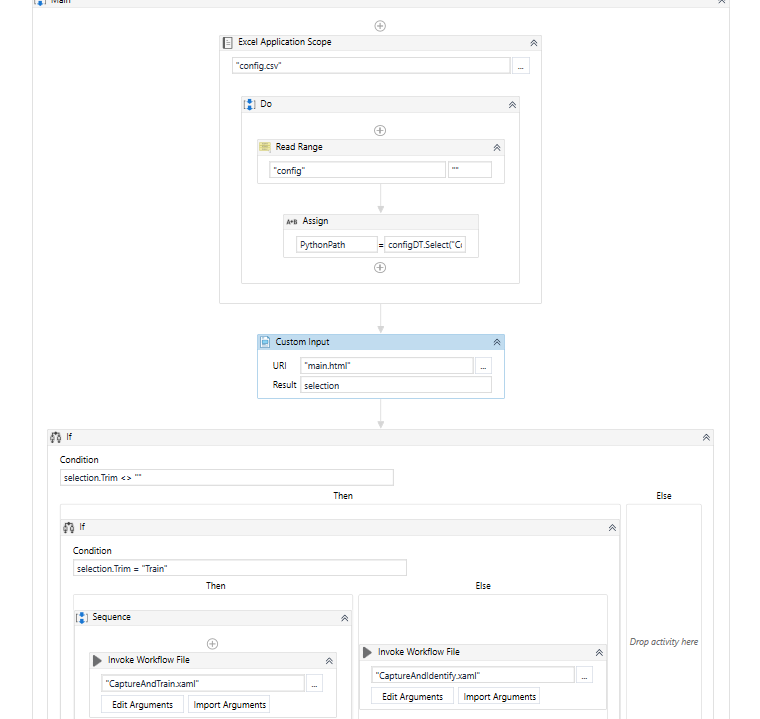Browse for config.csv workbook file
760x719 pixels.
click(x=521, y=66)
